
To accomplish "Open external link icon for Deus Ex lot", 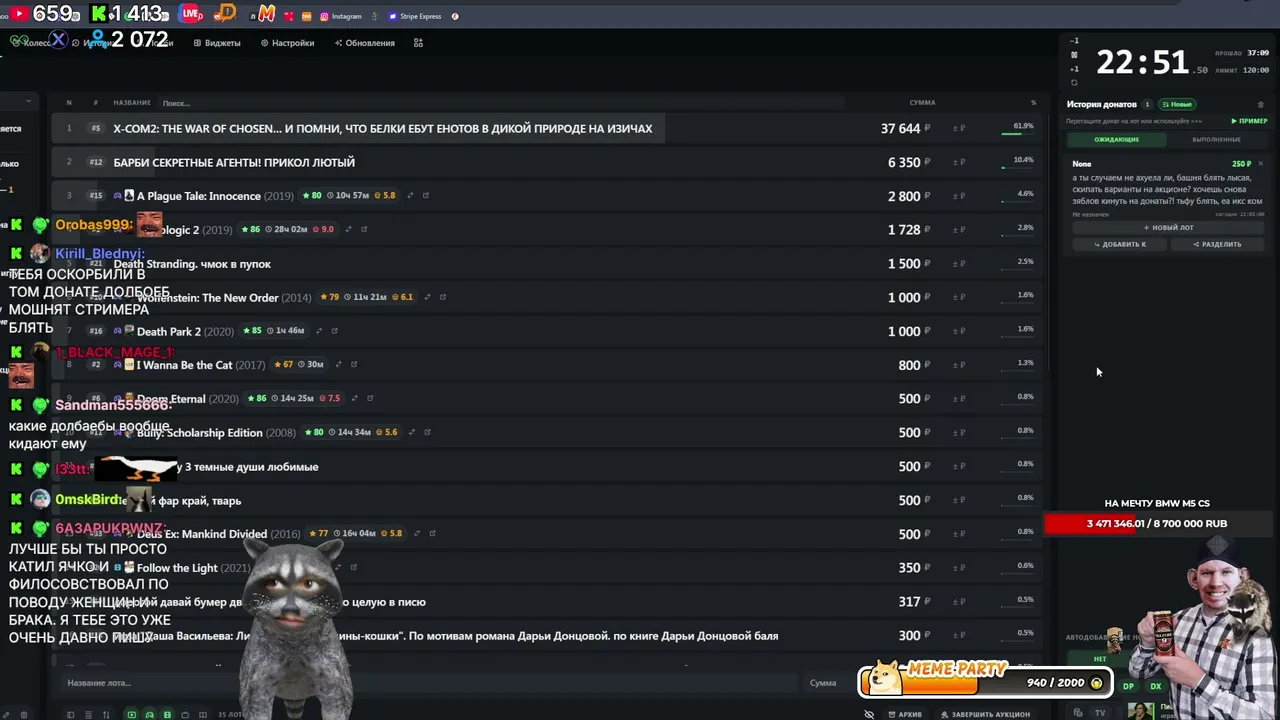I will (432, 534).
